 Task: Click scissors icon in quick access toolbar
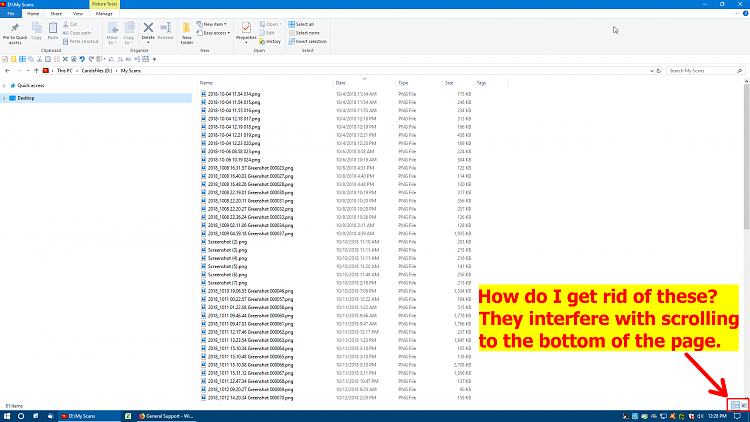click(39, 59)
